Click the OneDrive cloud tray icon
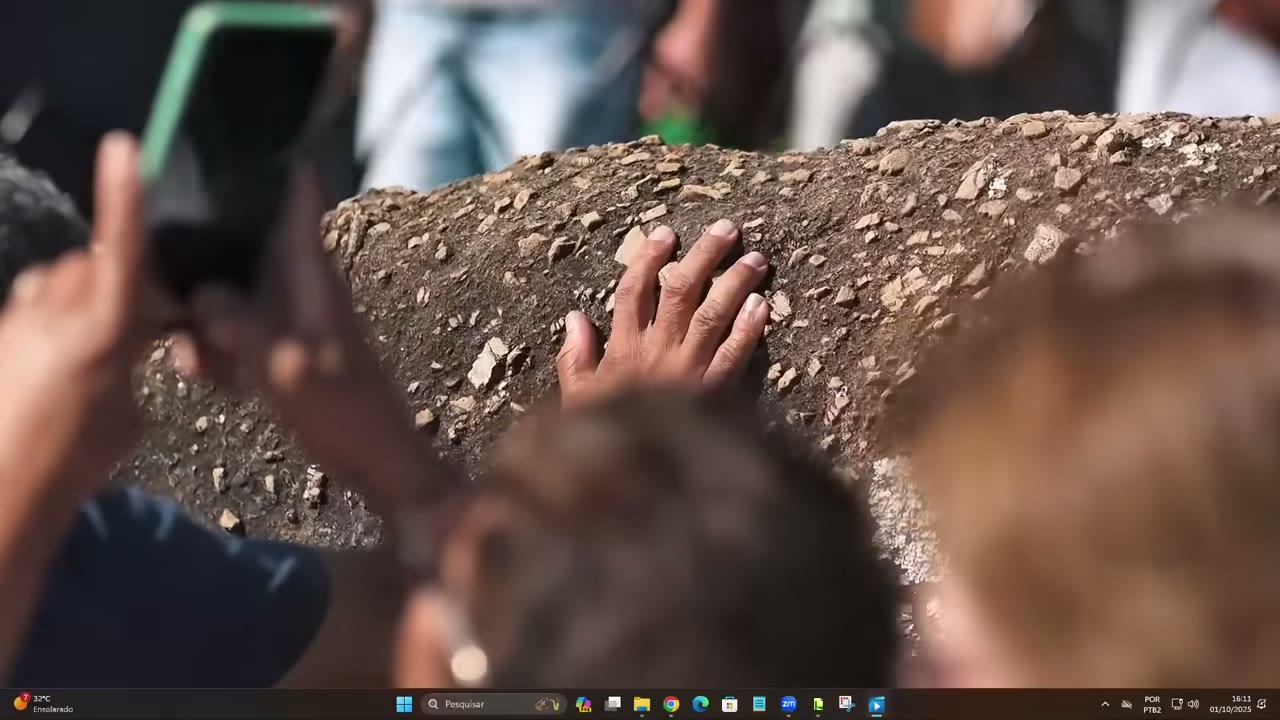 pyautogui.click(x=1127, y=704)
